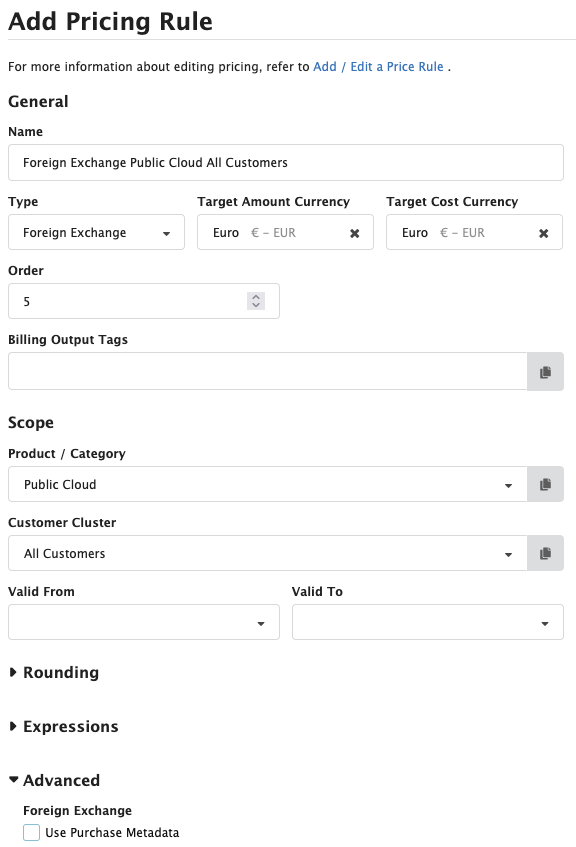
Task: Open Product / Category dropdown
Action: click(x=267, y=484)
